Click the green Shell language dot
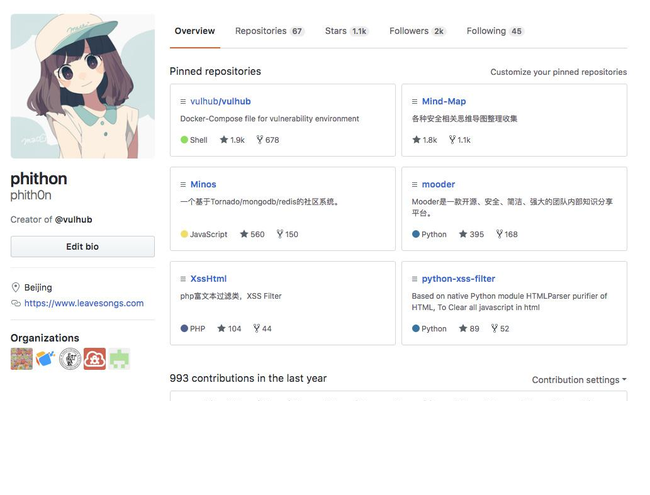 click(x=184, y=140)
